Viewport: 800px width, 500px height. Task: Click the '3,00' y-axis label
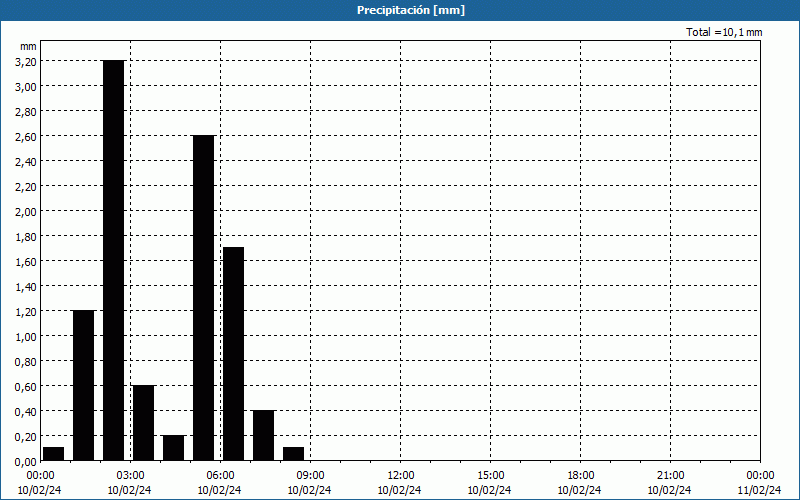tap(26, 86)
